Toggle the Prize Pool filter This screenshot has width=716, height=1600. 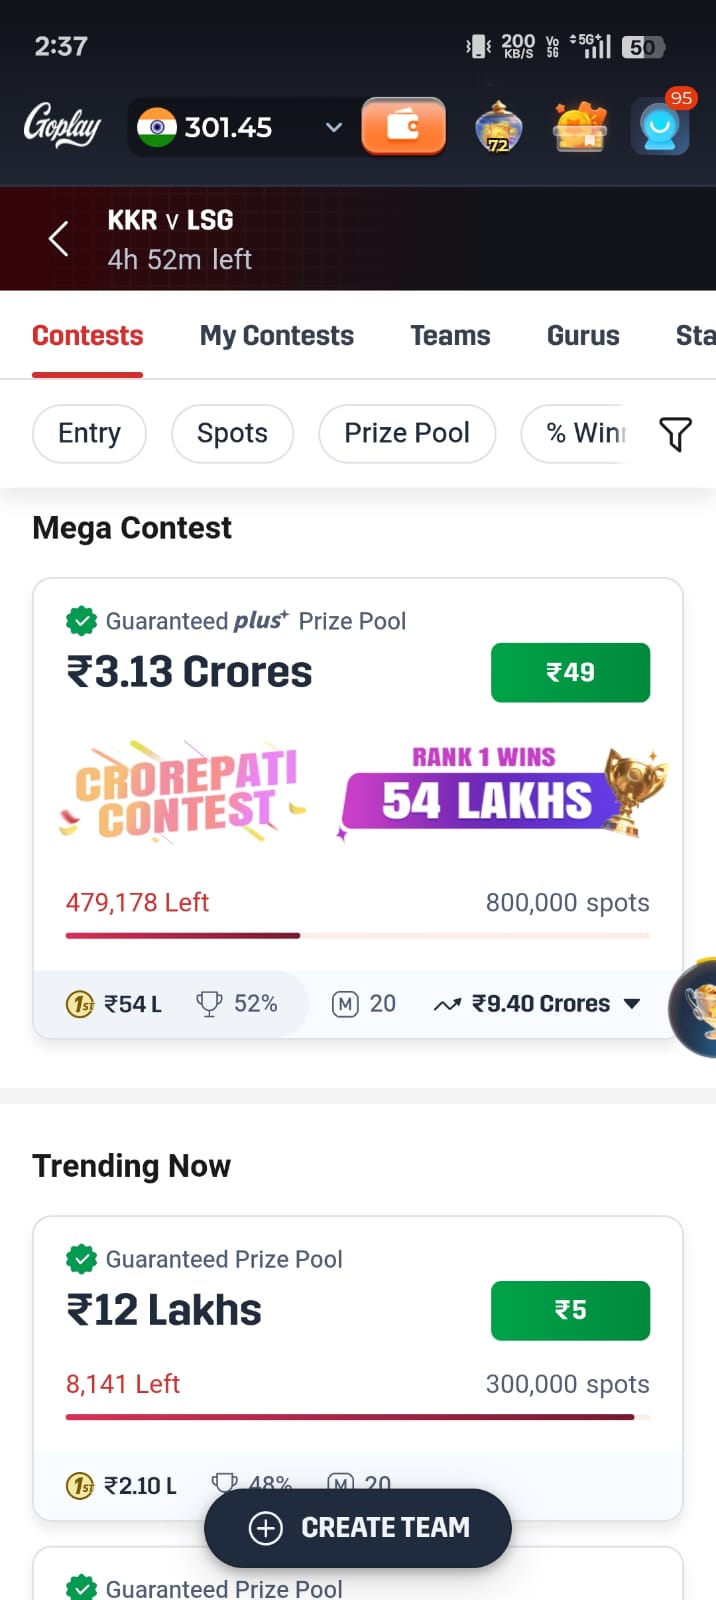407,433
